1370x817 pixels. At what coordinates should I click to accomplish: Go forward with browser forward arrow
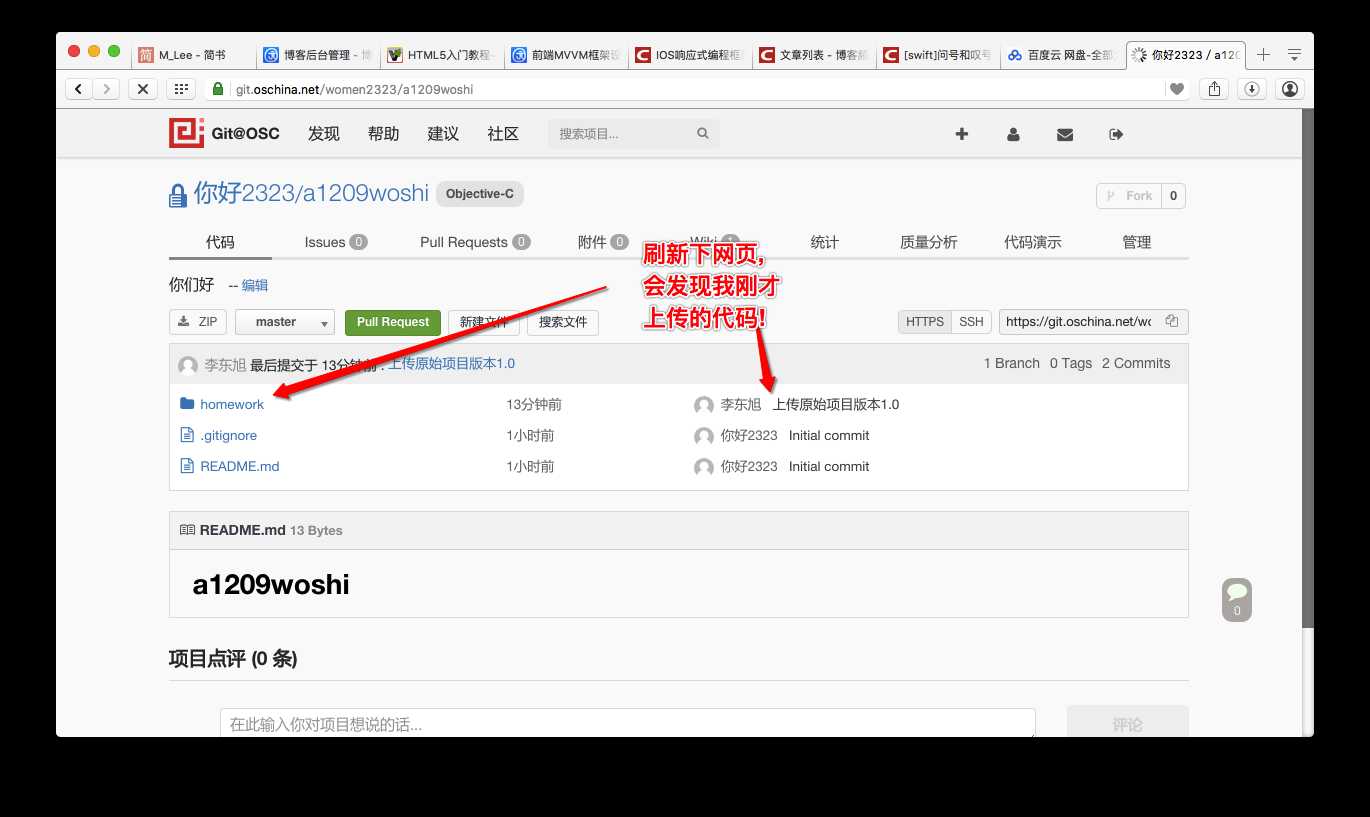(x=107, y=89)
